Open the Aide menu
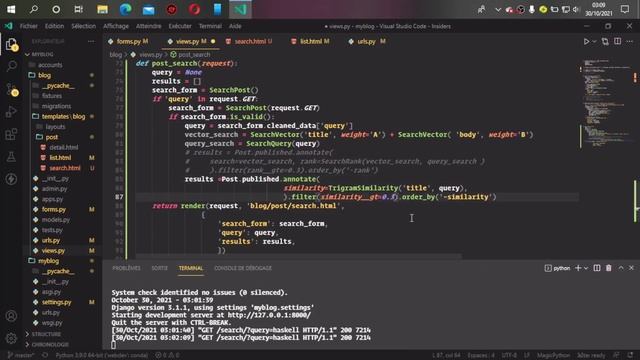This screenshot has width=640, height=360. pos(235,26)
